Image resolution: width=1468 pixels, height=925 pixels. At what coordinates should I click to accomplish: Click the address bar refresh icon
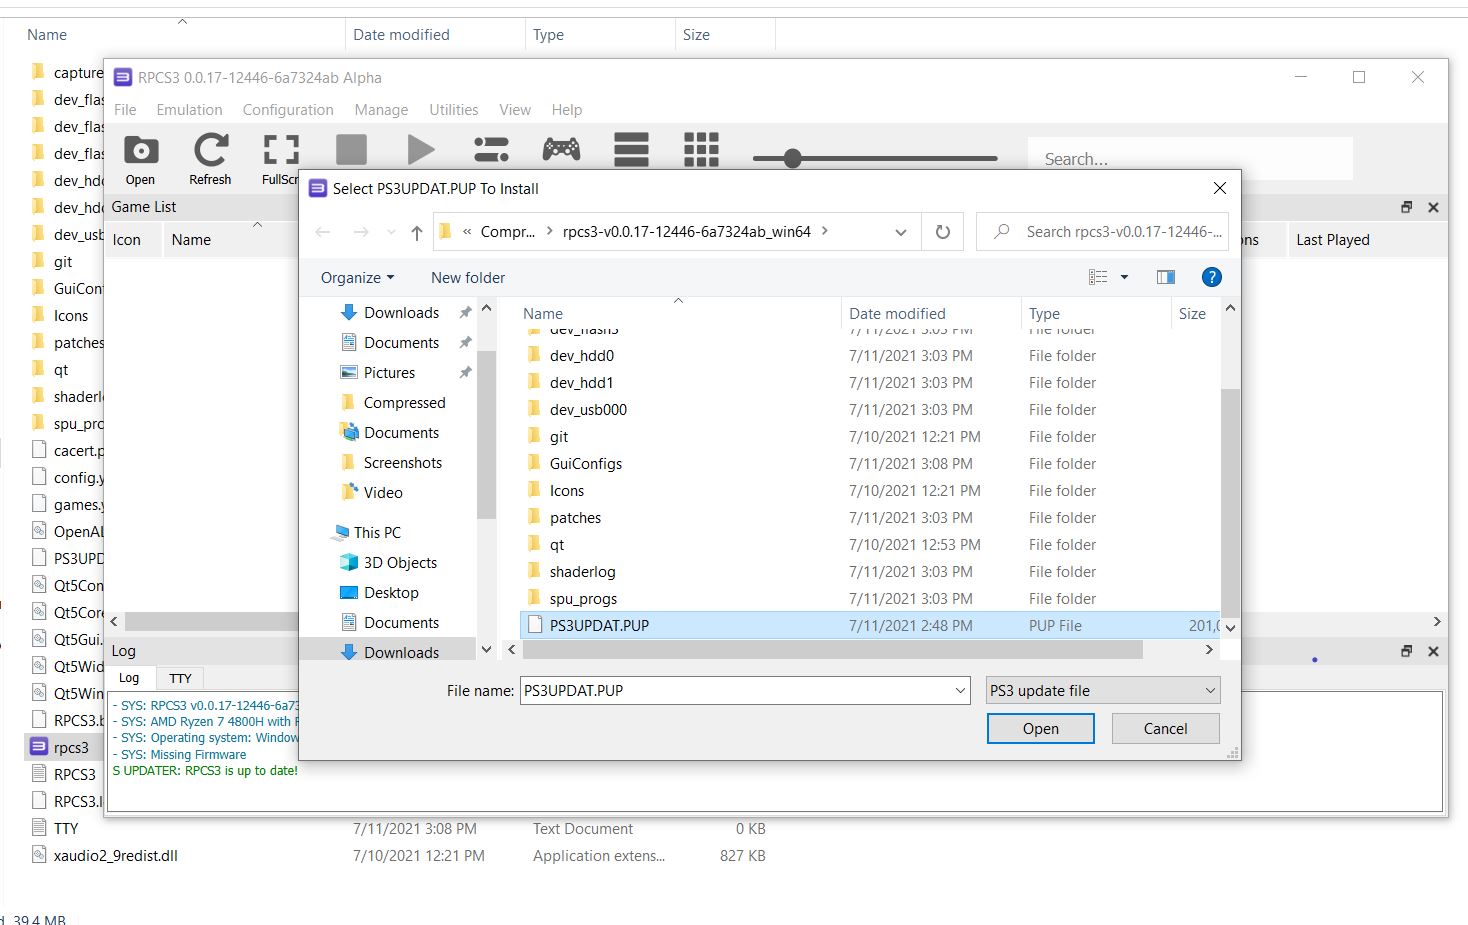(942, 232)
